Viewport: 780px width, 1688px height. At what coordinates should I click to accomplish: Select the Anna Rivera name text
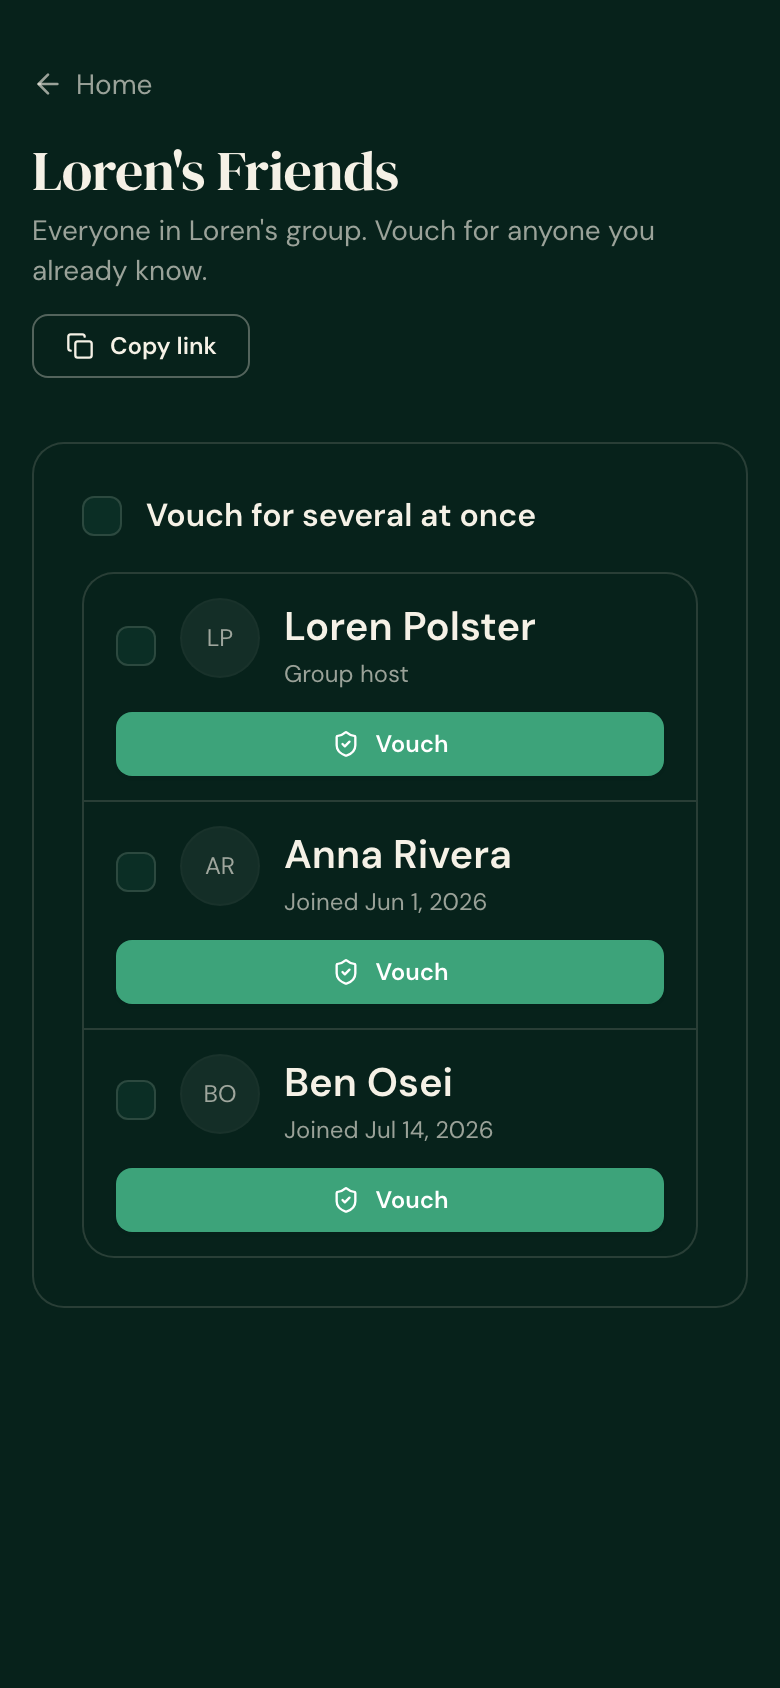tap(398, 855)
